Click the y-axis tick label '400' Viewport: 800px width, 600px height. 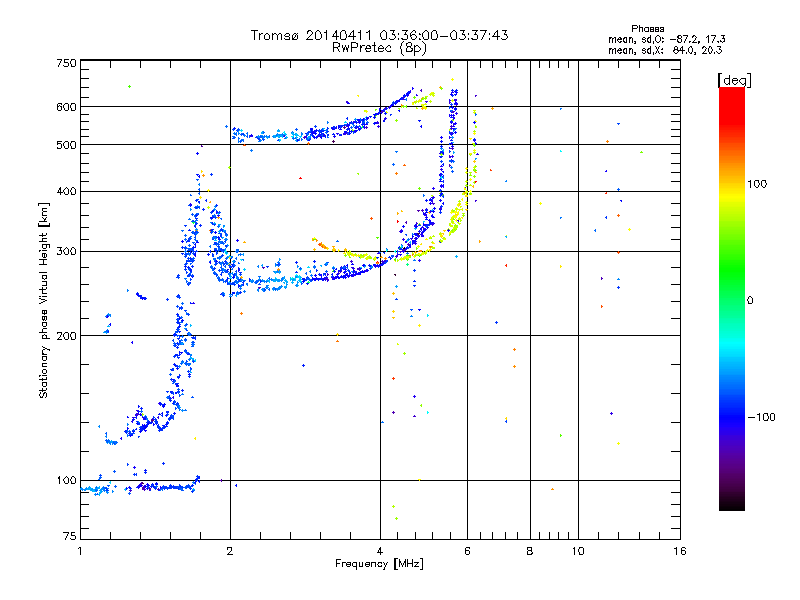(x=67, y=192)
